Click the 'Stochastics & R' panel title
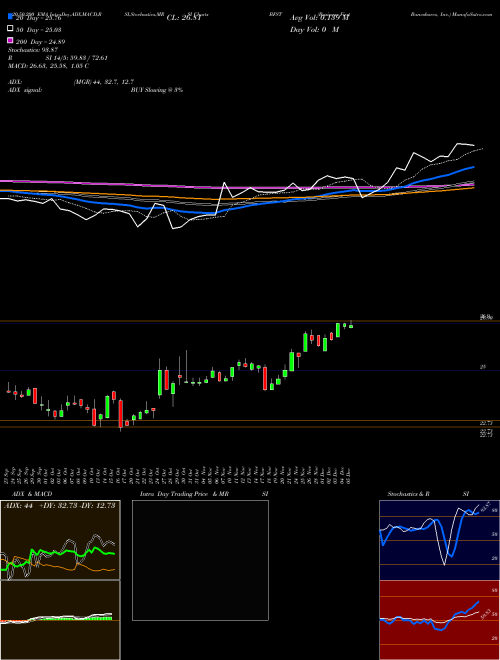 (409, 494)
